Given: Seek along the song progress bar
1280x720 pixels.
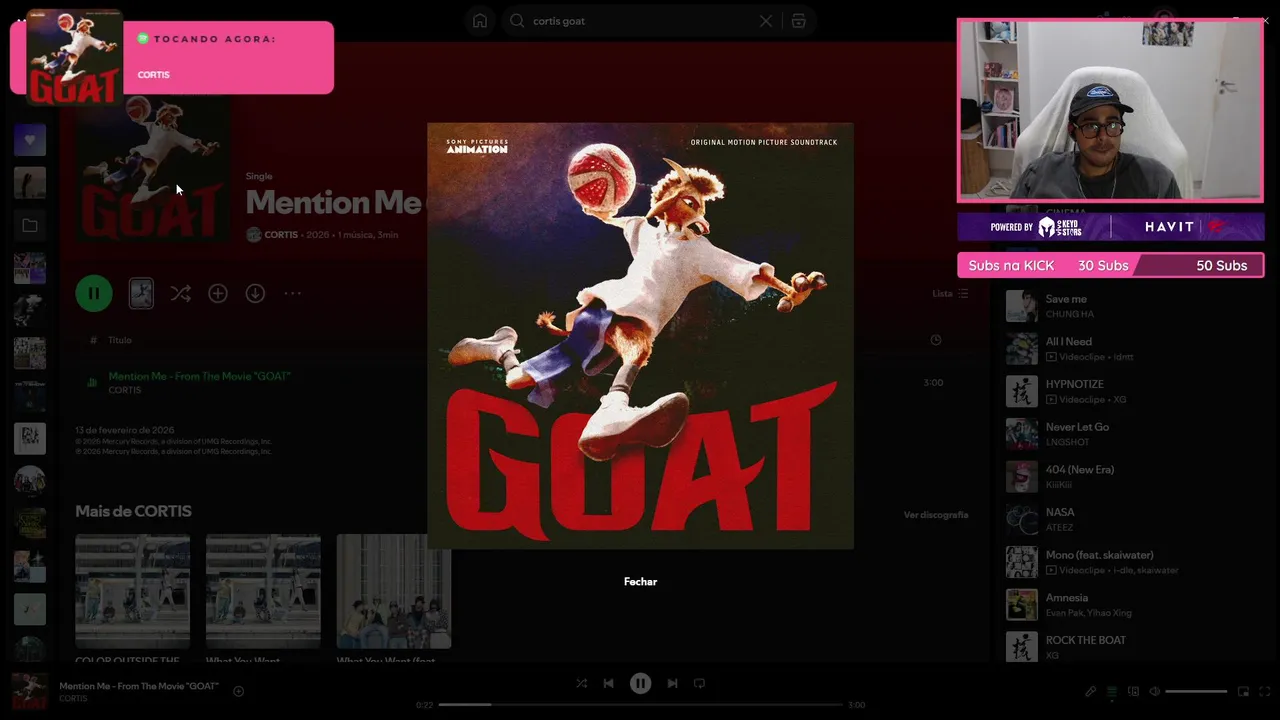Looking at the screenshot, I should point(640,705).
